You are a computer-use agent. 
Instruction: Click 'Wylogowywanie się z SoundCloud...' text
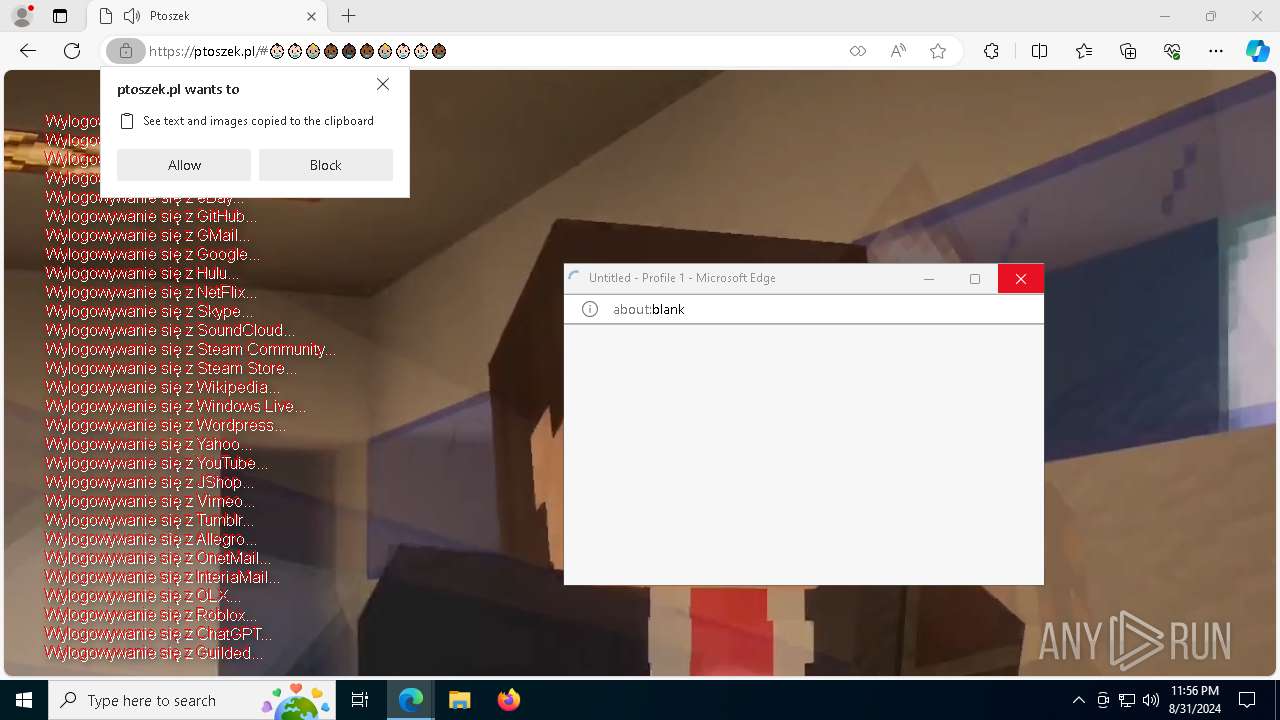point(170,331)
